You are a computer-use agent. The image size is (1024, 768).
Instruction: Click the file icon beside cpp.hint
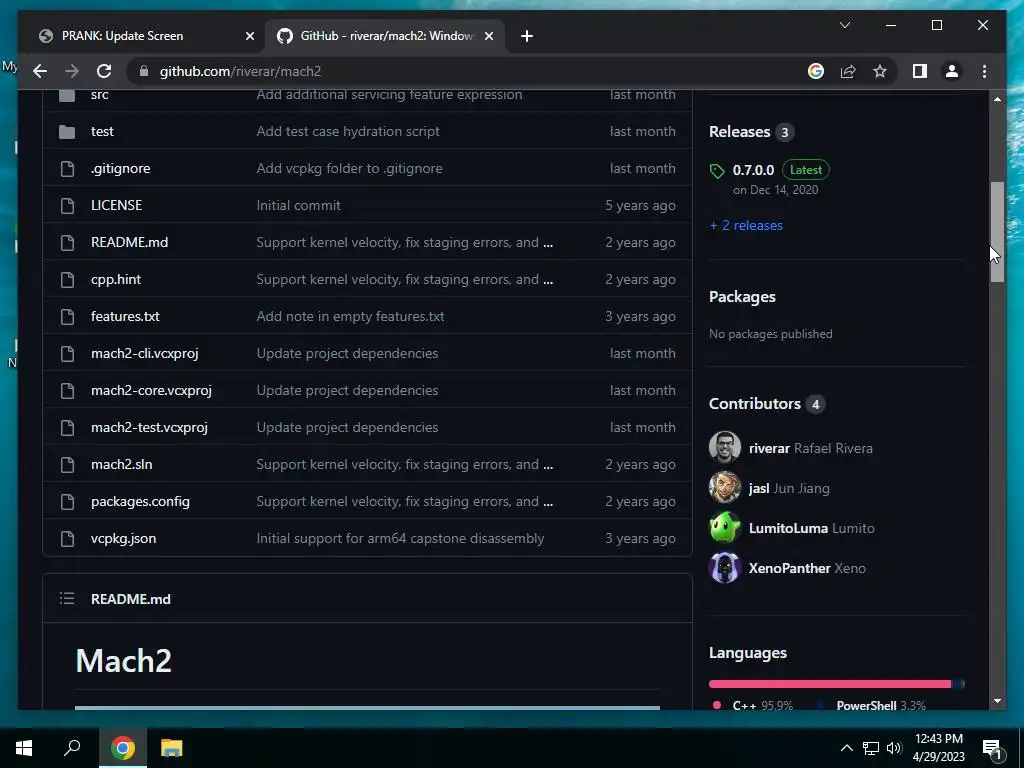click(x=67, y=280)
